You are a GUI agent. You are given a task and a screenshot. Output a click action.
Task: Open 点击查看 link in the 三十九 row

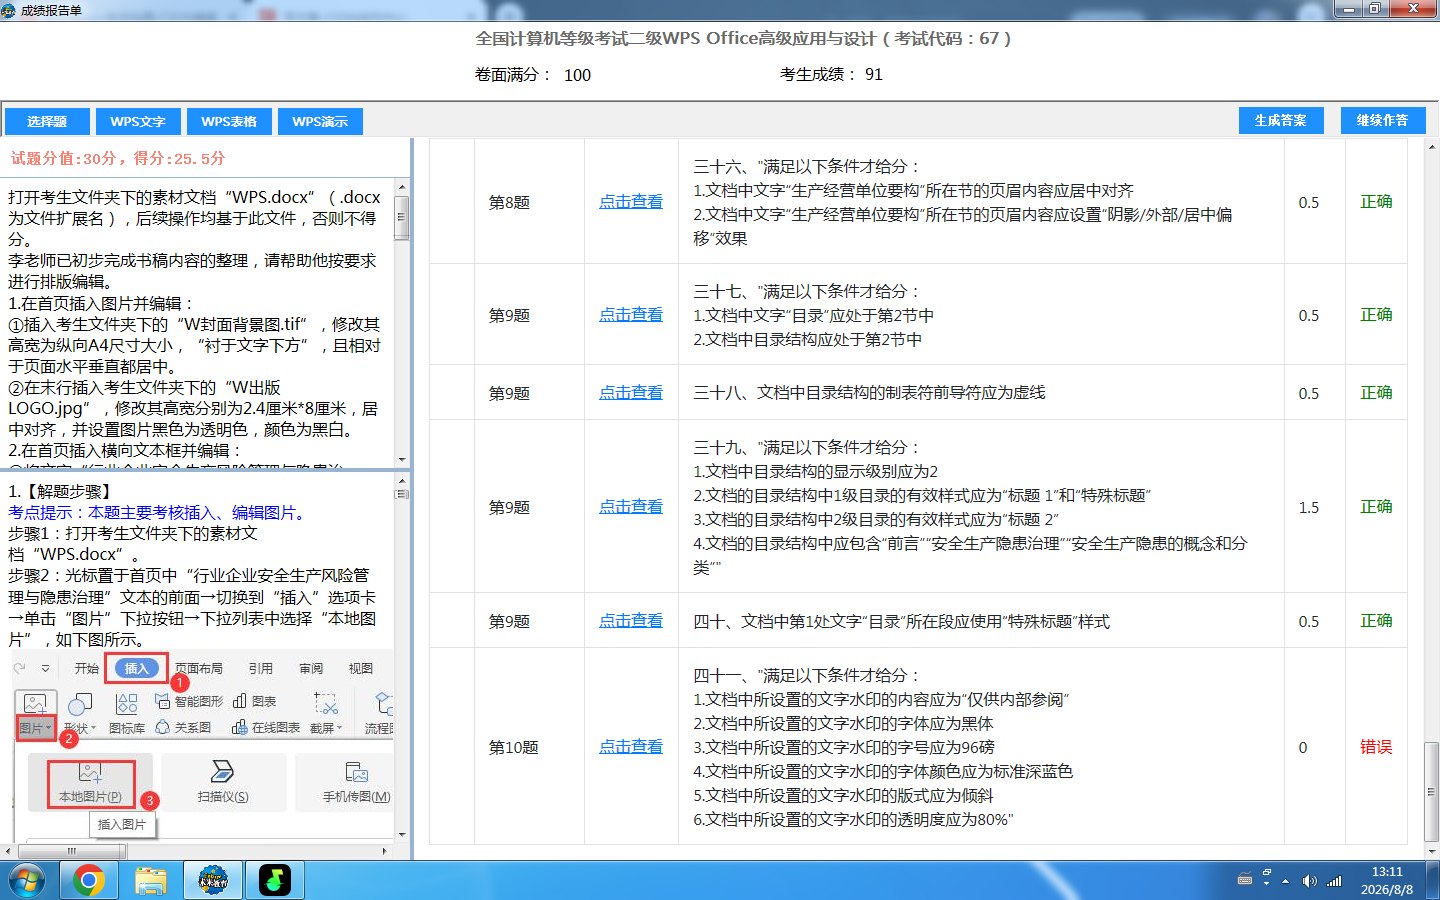(631, 507)
